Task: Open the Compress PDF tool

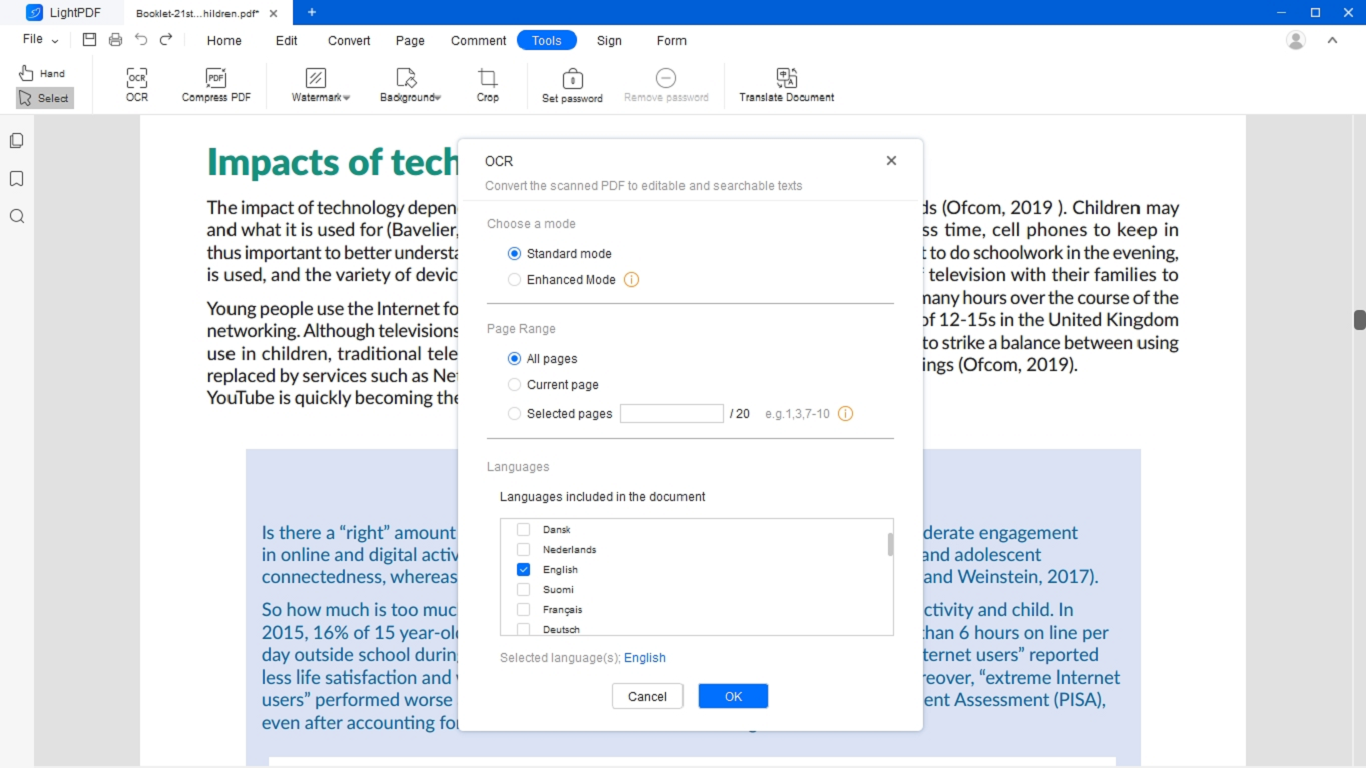Action: tap(216, 80)
